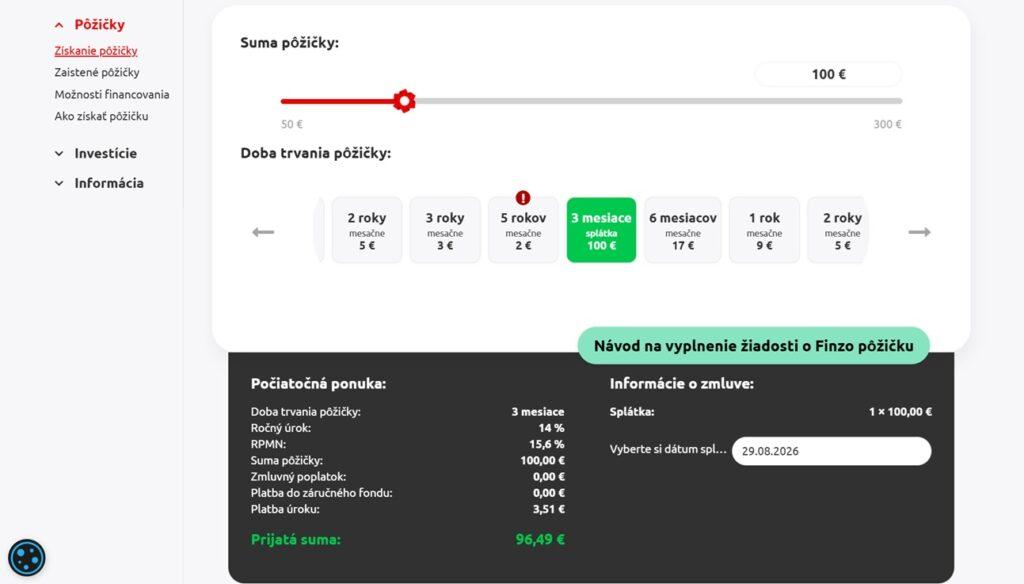Select the green 3 mesiace card

[x=601, y=230]
